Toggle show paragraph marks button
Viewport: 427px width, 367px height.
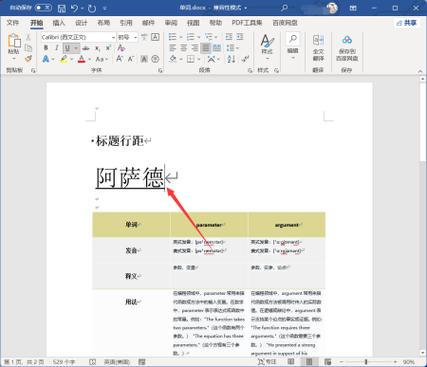(246, 59)
